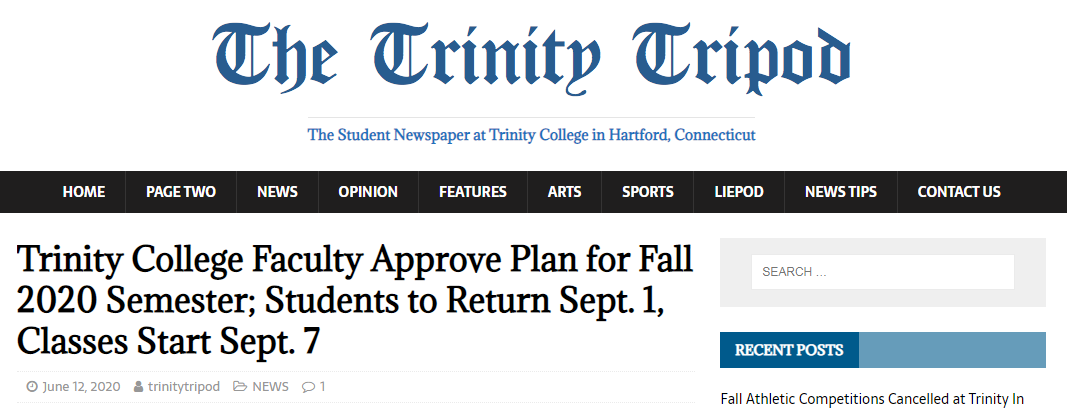Image resolution: width=1067 pixels, height=413 pixels.
Task: Open the SPORTS menu item
Action: [x=648, y=192]
